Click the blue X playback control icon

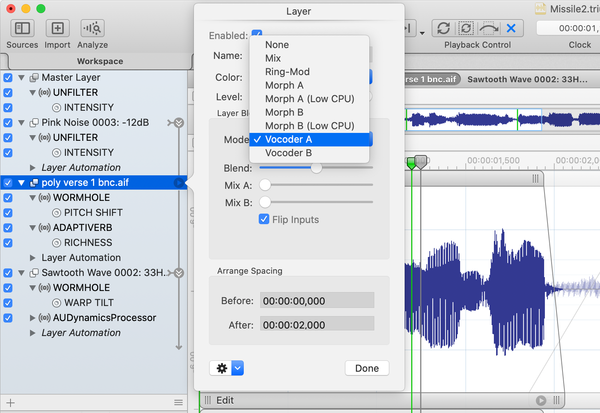(512, 28)
